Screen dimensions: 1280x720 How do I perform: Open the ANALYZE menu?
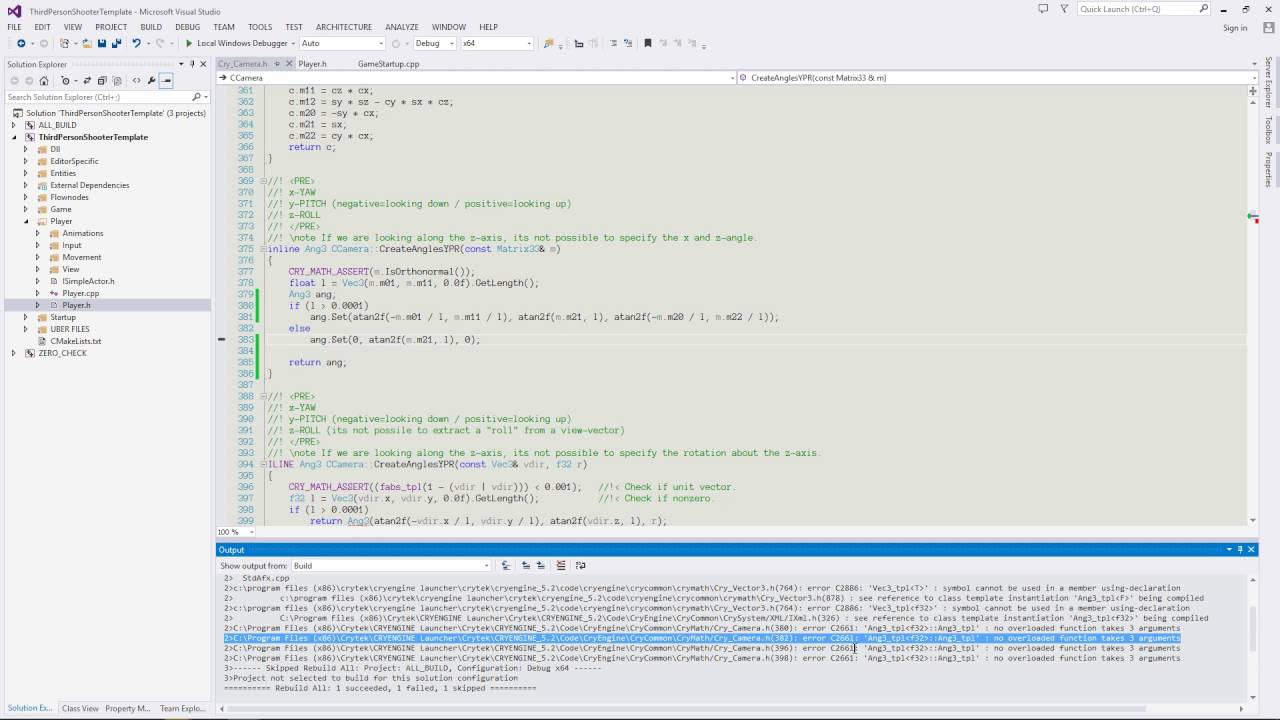[x=402, y=27]
